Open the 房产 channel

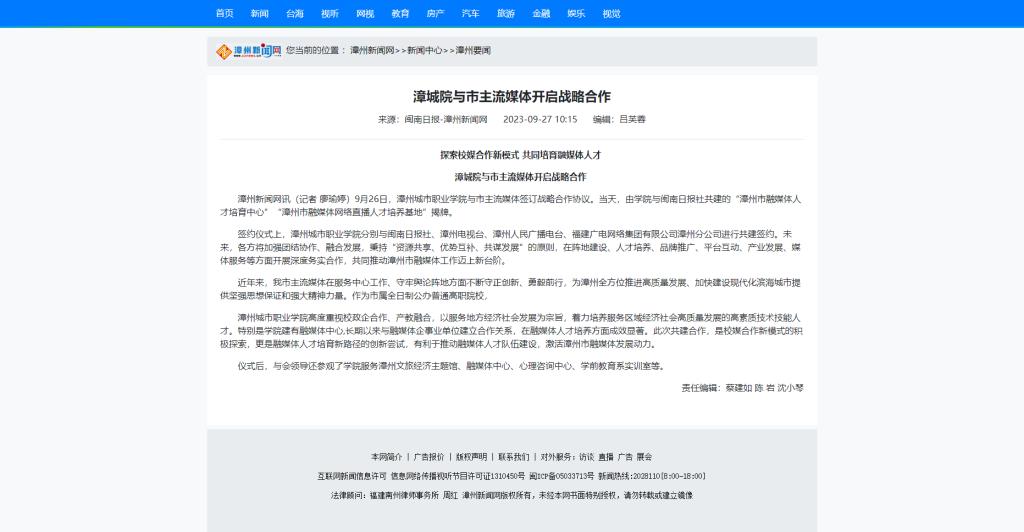435,14
